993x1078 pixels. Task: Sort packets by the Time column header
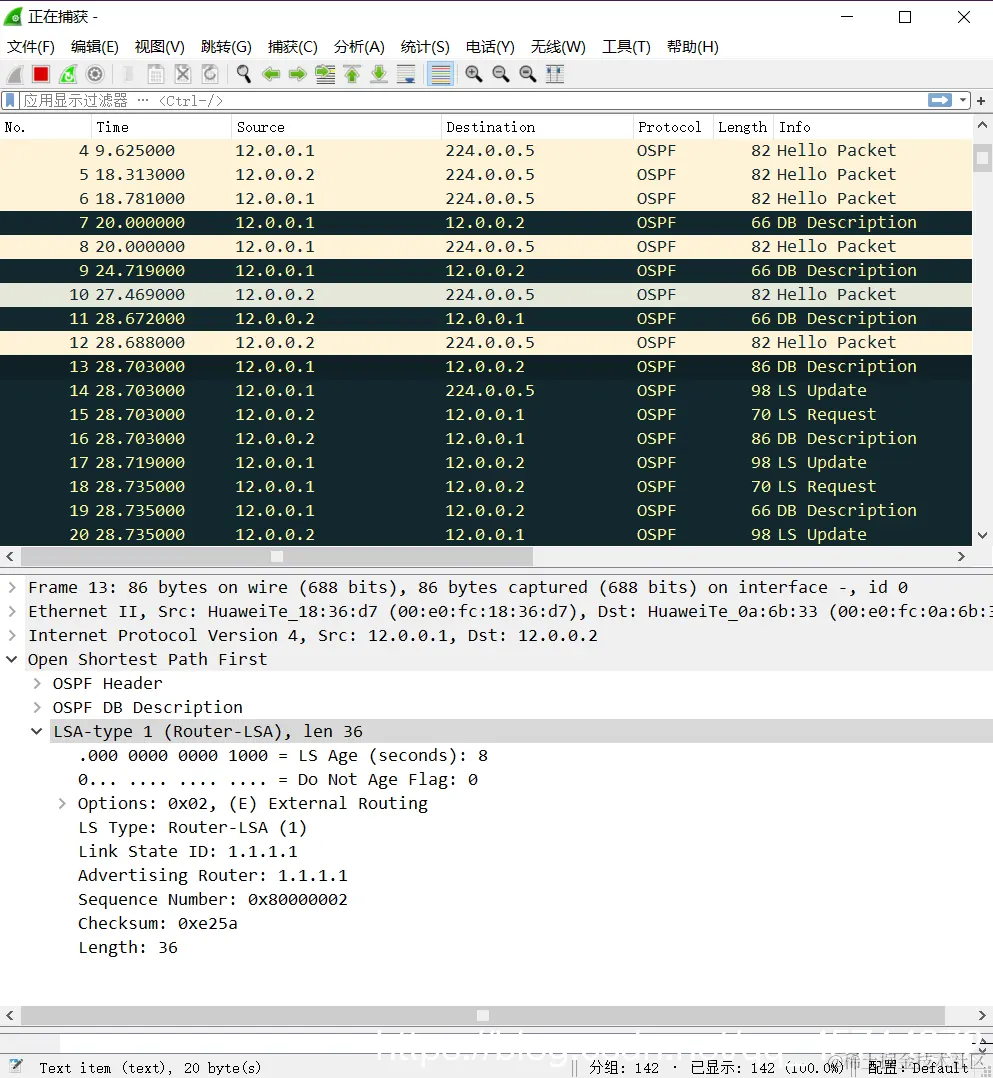161,127
